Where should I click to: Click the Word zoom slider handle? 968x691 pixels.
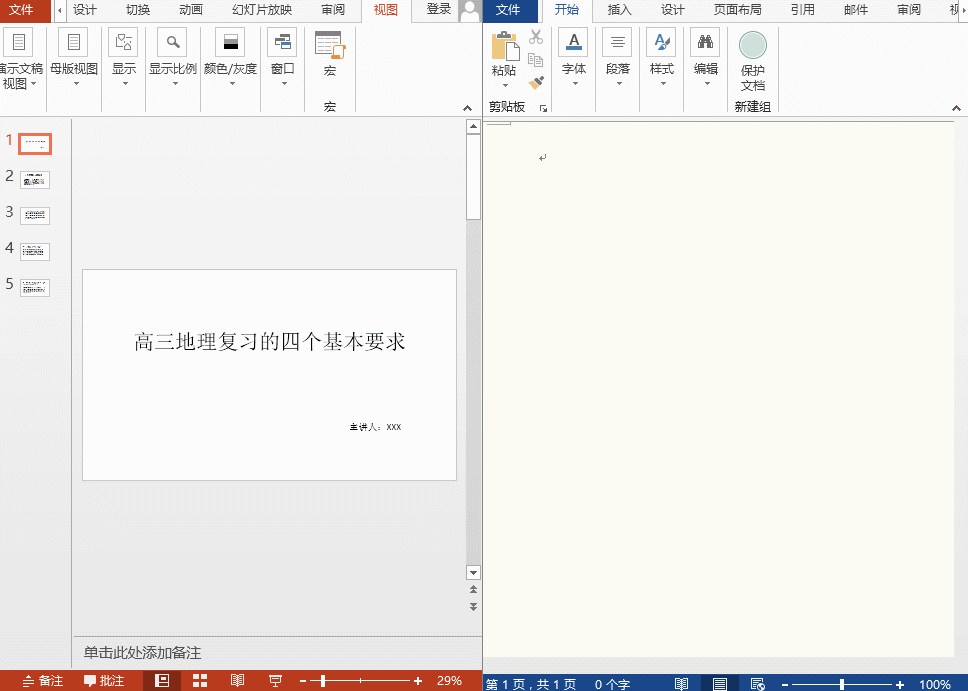[x=842, y=684]
